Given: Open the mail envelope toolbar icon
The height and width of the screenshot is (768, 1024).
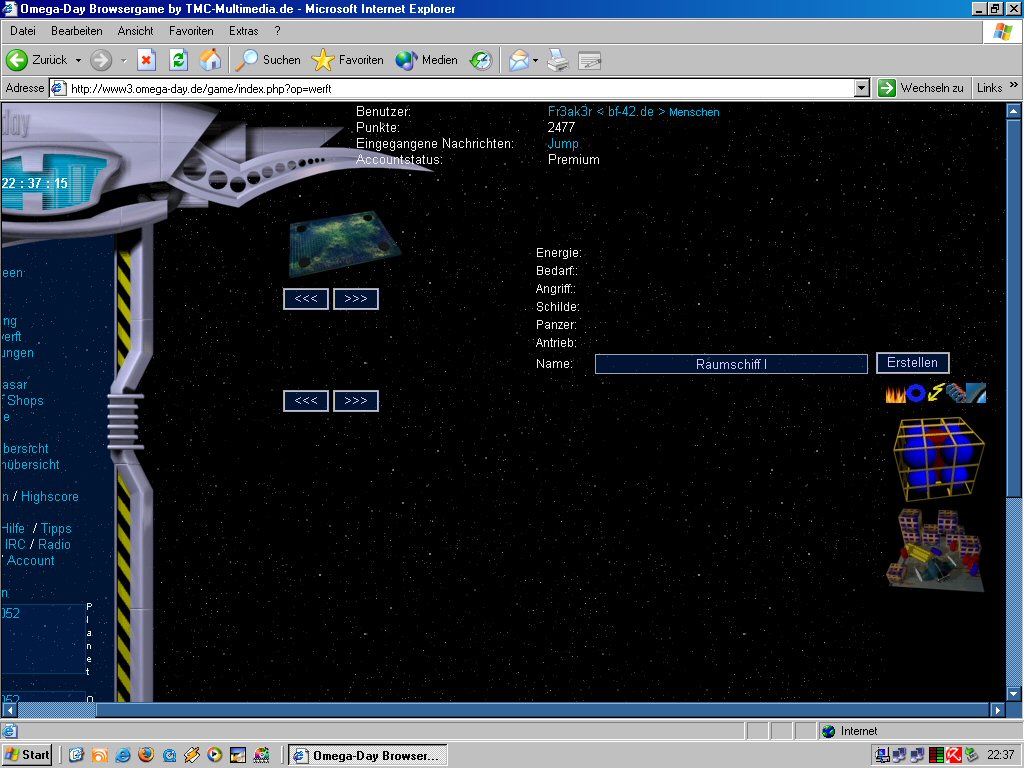Looking at the screenshot, I should 519,60.
